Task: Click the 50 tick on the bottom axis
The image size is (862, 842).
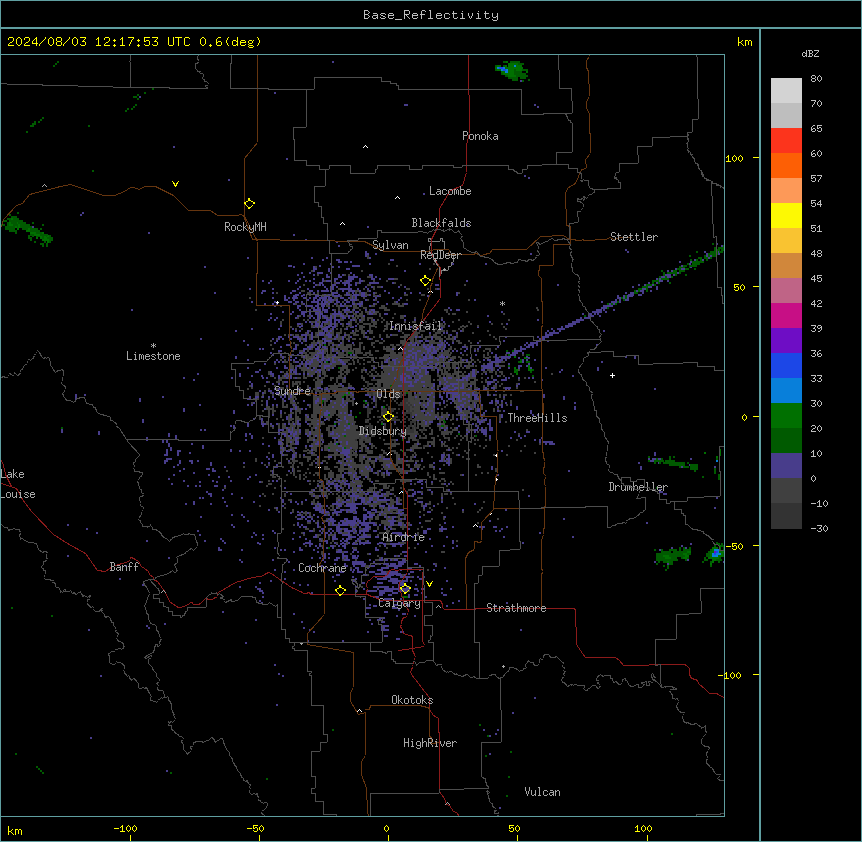Action: [x=514, y=828]
